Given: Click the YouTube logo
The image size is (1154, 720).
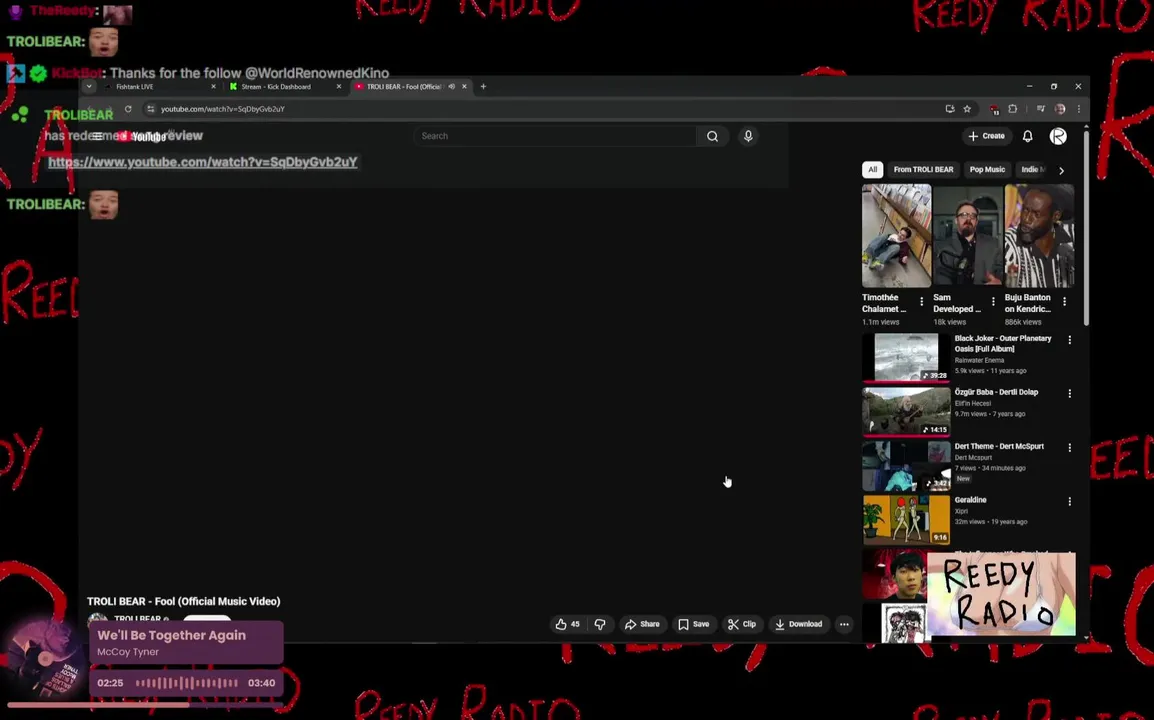Looking at the screenshot, I should pyautogui.click(x=141, y=136).
